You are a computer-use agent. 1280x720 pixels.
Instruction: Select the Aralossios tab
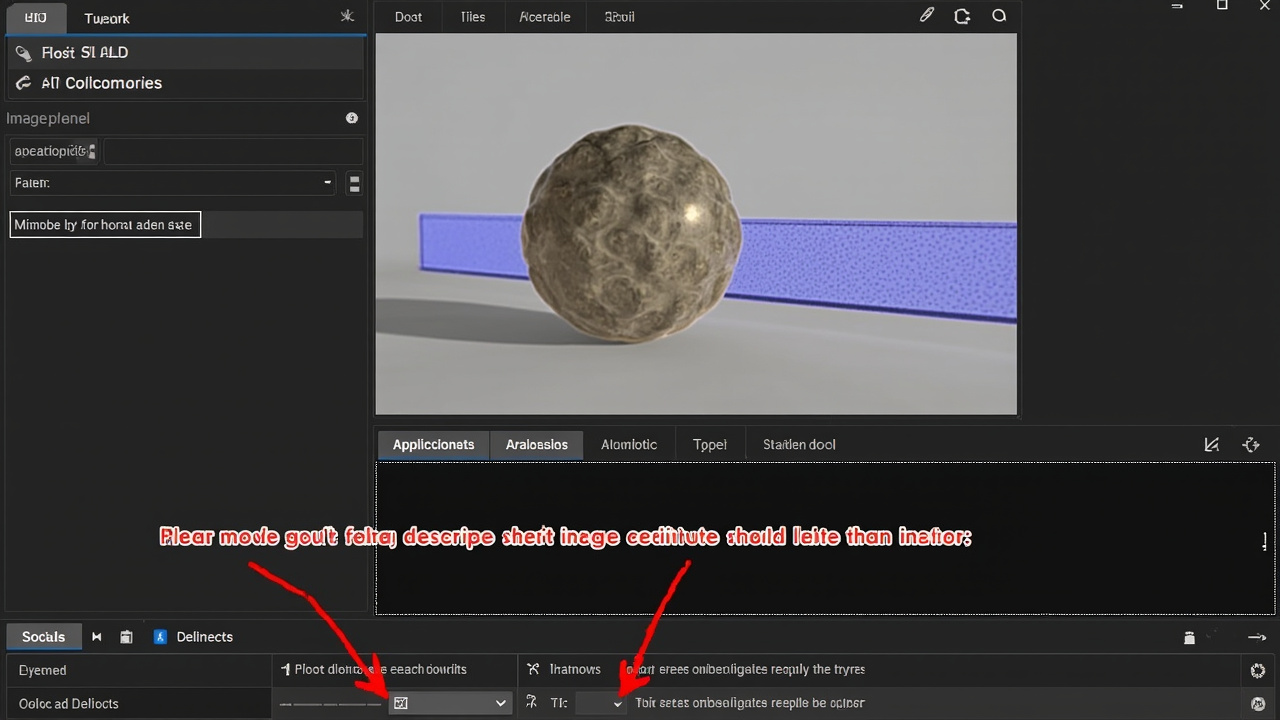[x=537, y=445]
